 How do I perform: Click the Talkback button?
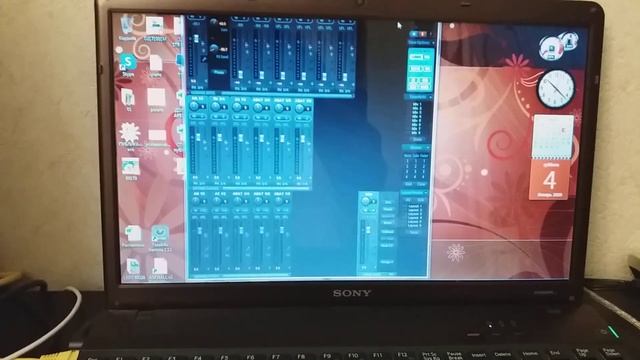tap(387, 231)
